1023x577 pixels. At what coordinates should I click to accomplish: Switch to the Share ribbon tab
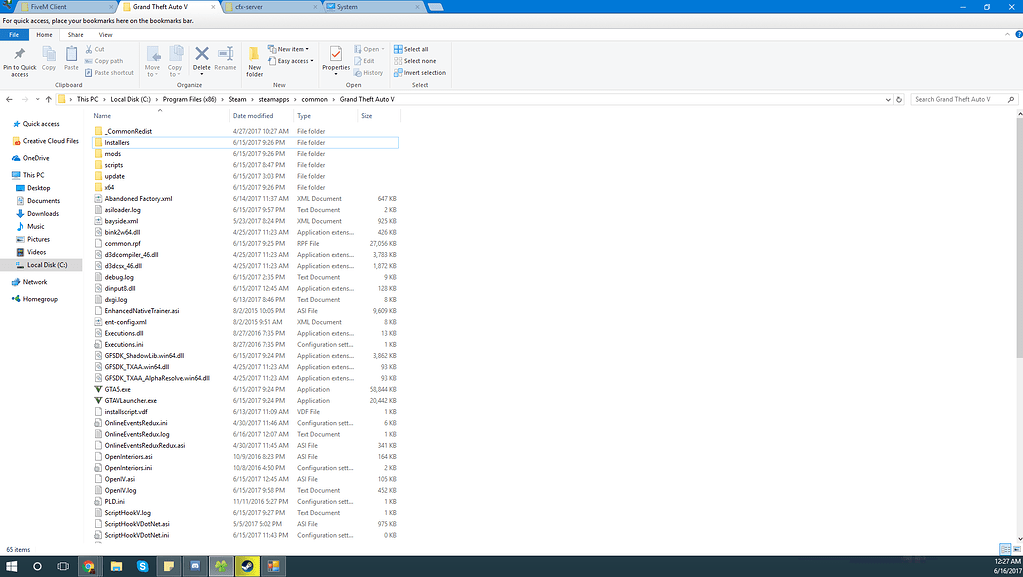[x=76, y=35]
